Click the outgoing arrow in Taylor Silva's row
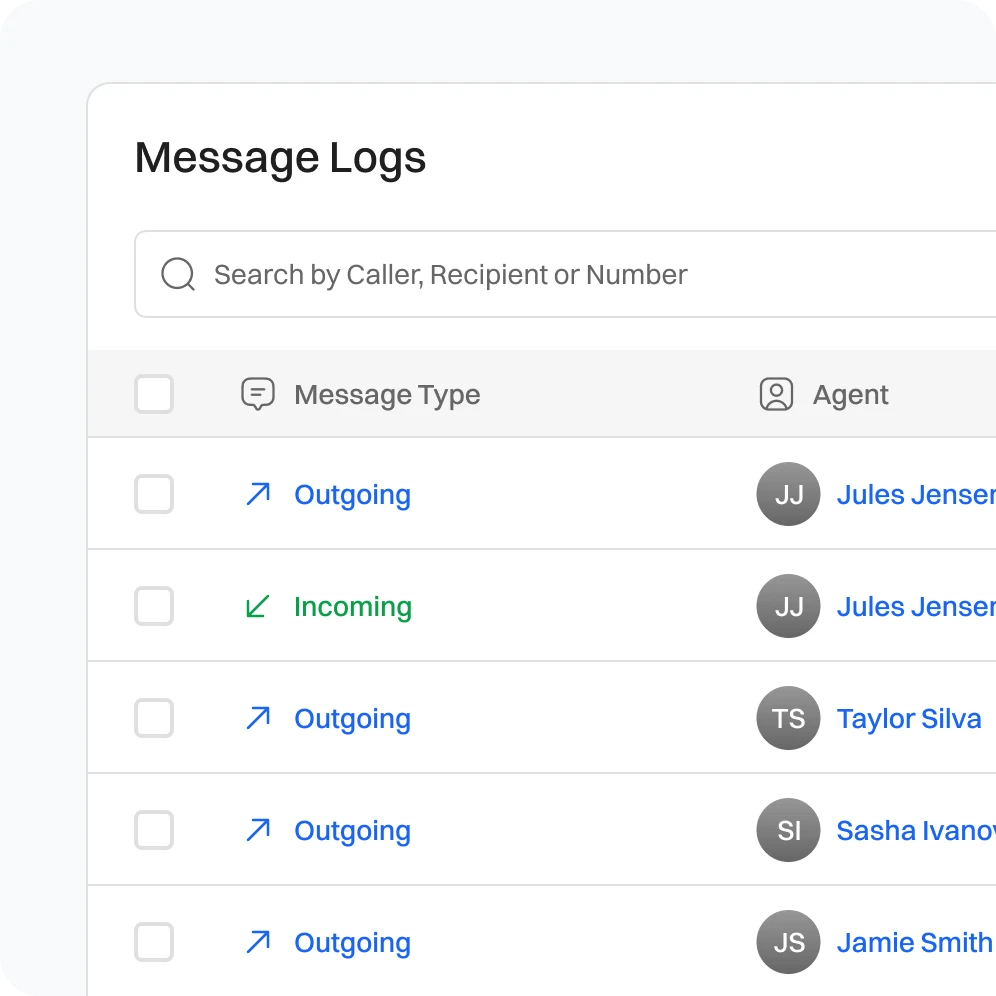The height and width of the screenshot is (996, 996). (258, 718)
